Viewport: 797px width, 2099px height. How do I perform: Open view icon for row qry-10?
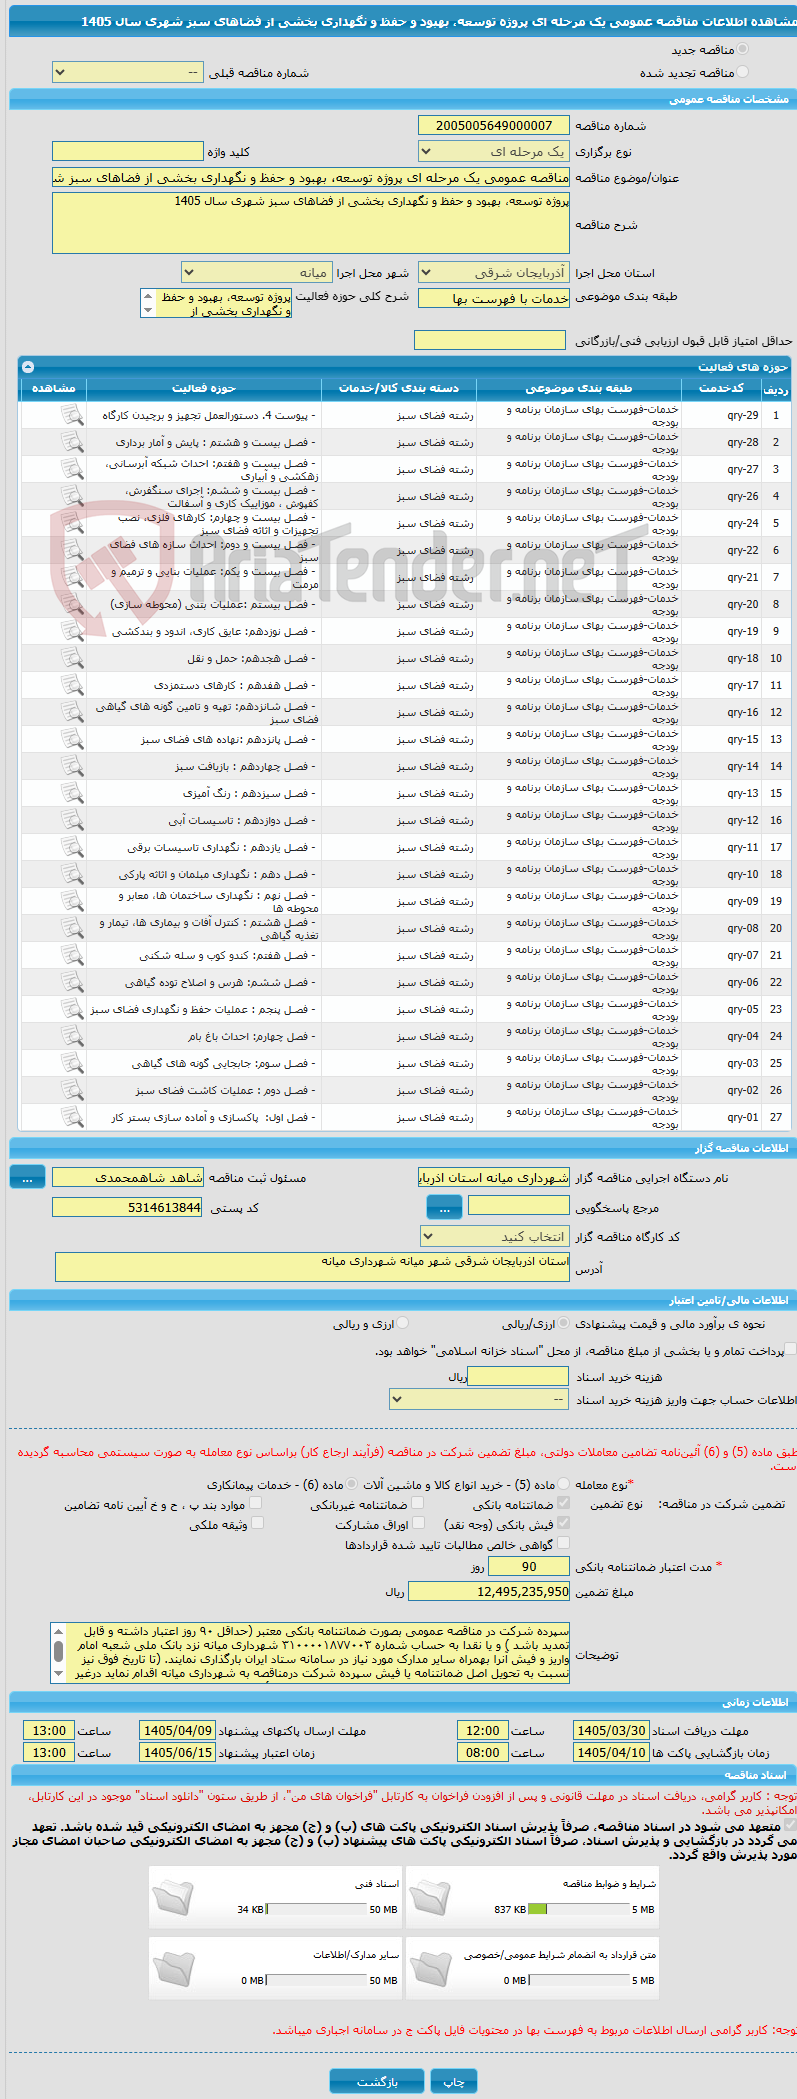[x=72, y=874]
